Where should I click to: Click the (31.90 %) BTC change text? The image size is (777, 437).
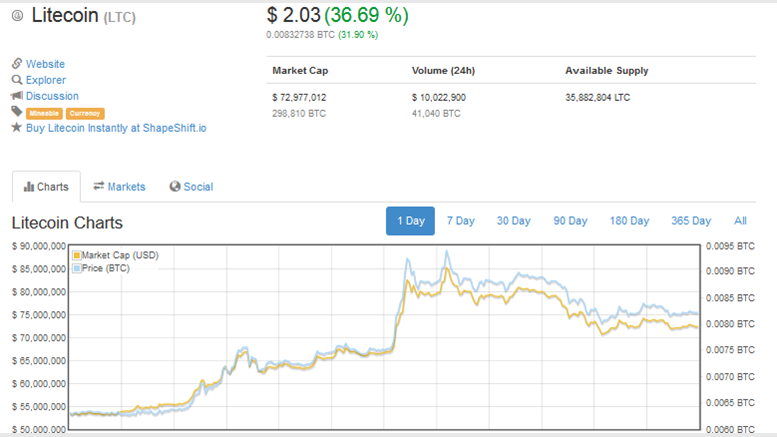coord(358,35)
